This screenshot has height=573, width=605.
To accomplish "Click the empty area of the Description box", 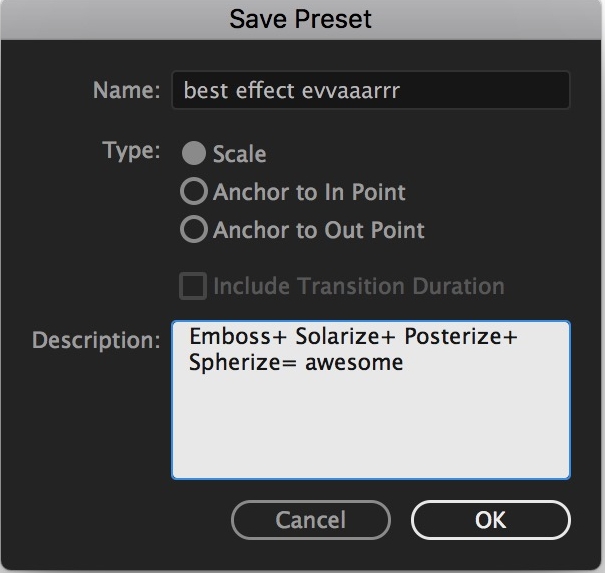I will click(x=370, y=428).
